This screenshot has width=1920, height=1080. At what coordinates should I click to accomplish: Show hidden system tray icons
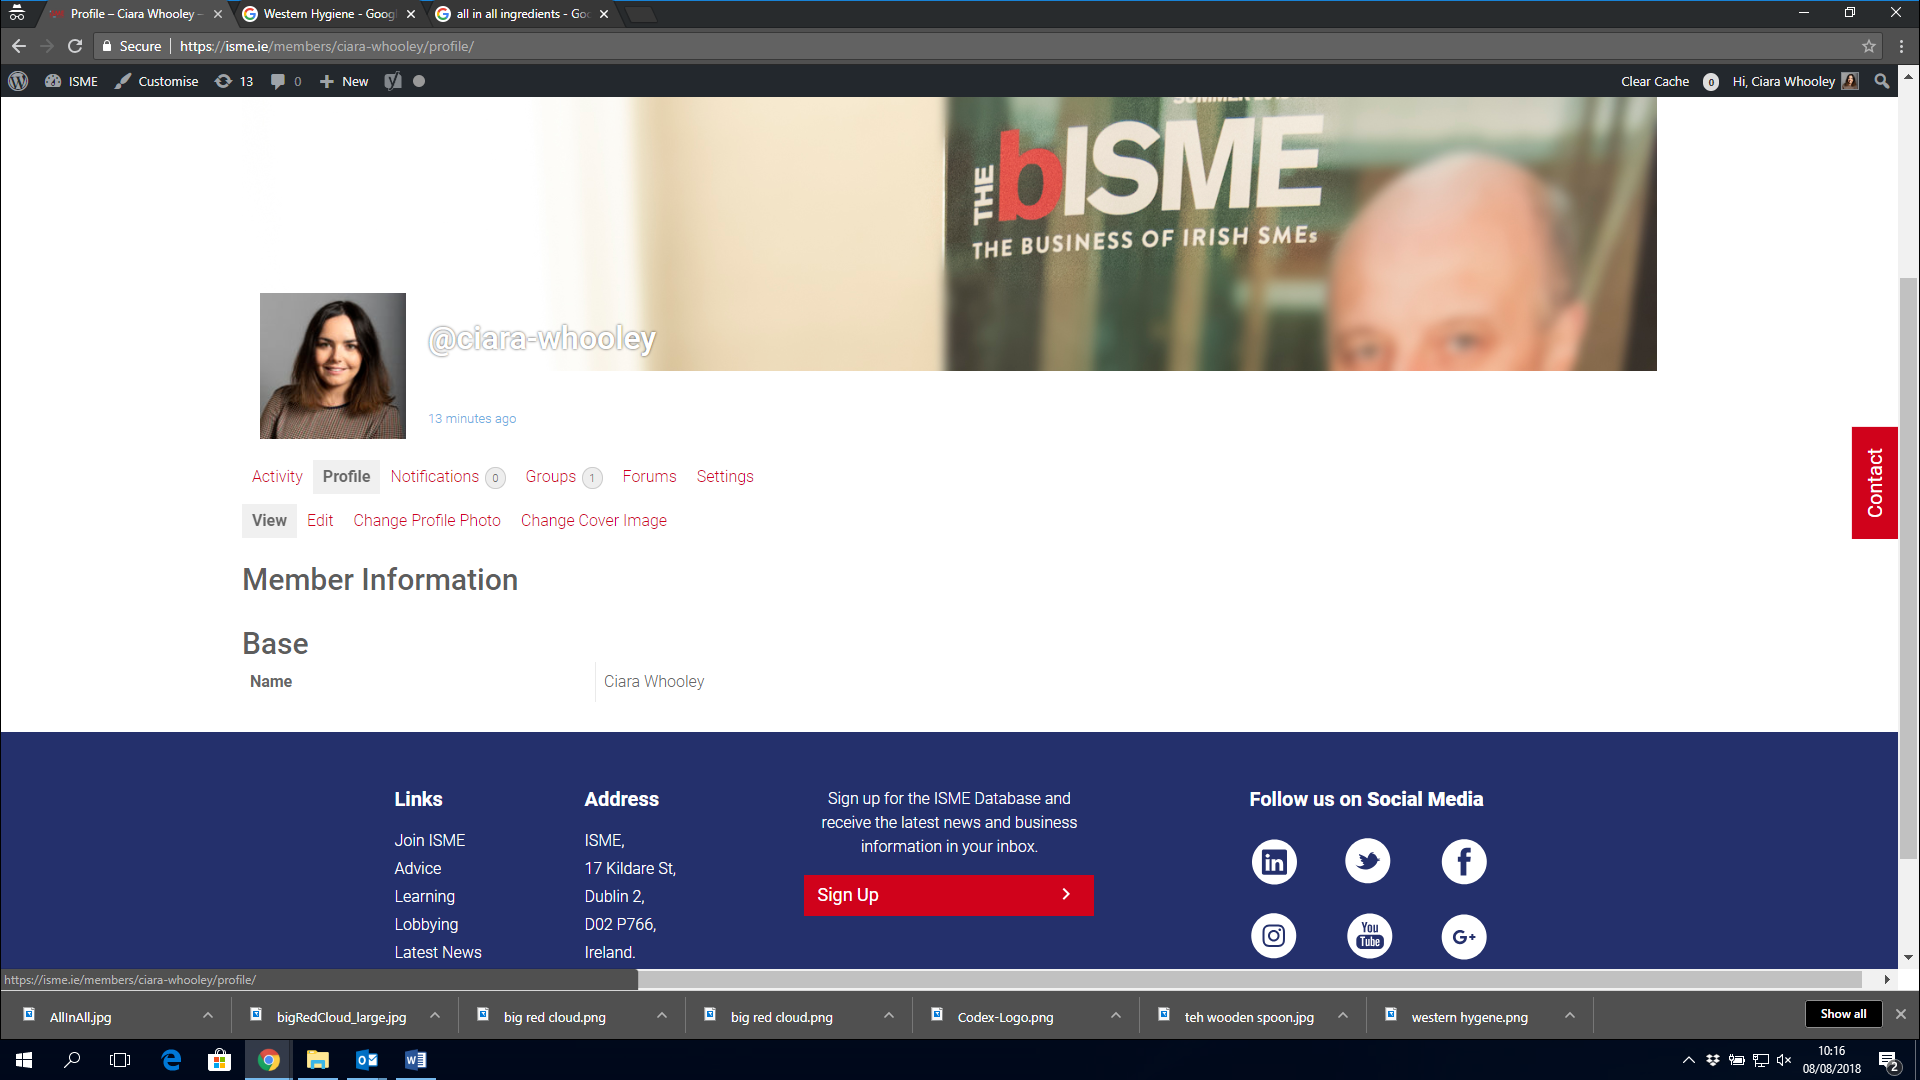coord(1689,1060)
